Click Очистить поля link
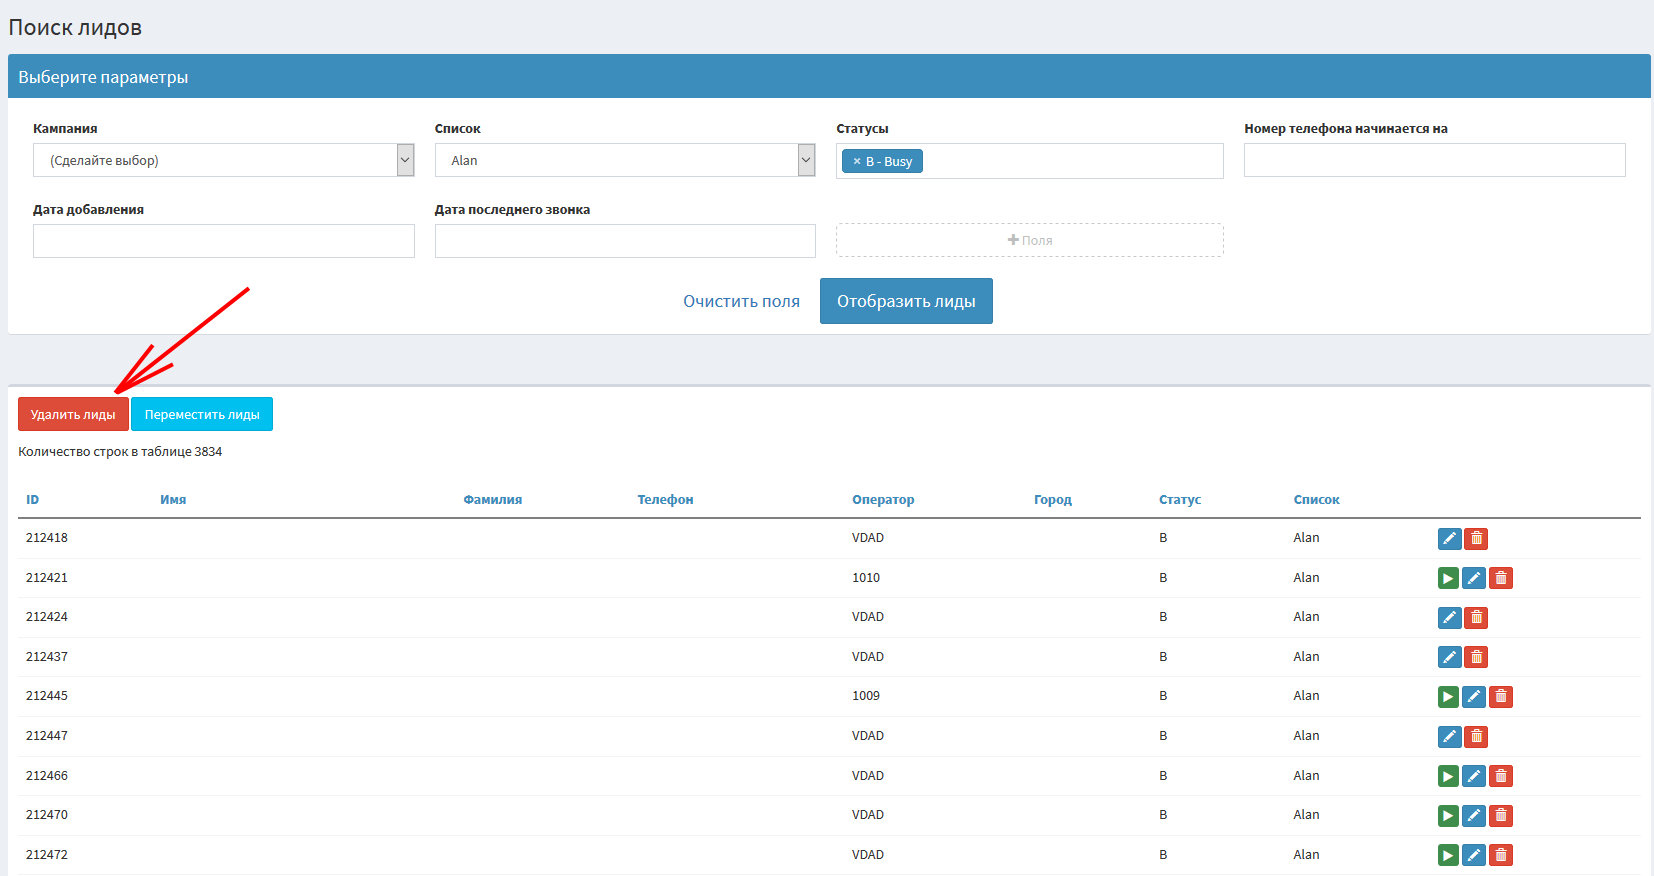Screen dimensions: 1654x876 (741, 301)
